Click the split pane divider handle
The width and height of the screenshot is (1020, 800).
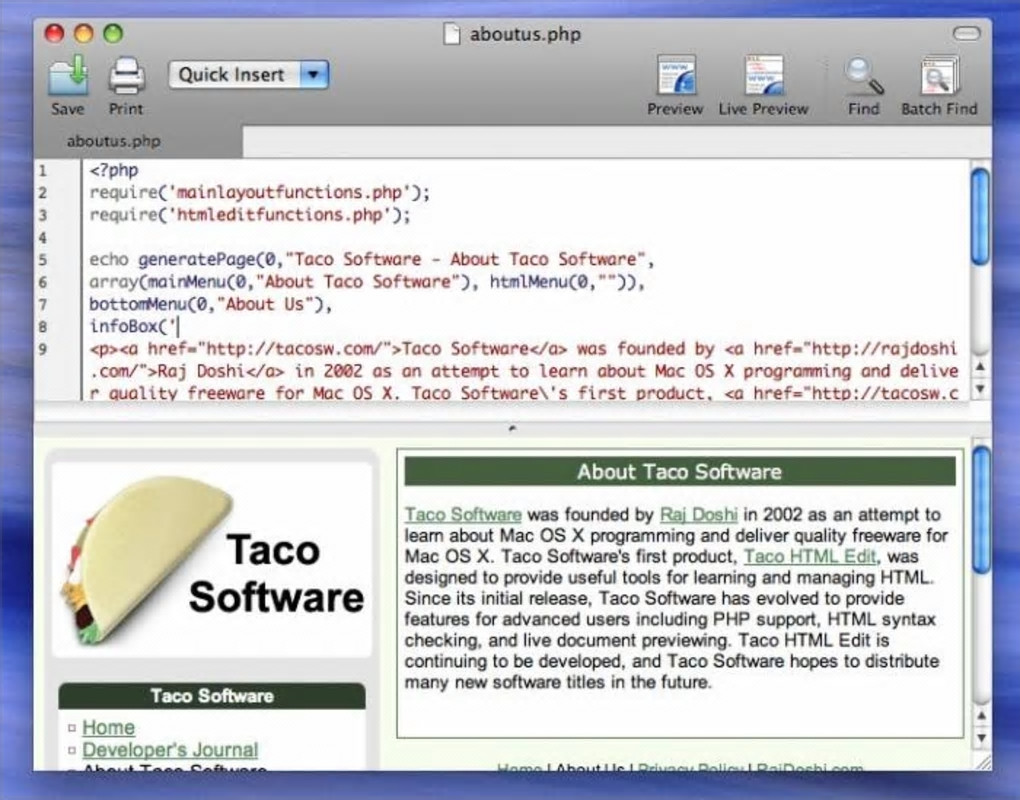click(513, 428)
